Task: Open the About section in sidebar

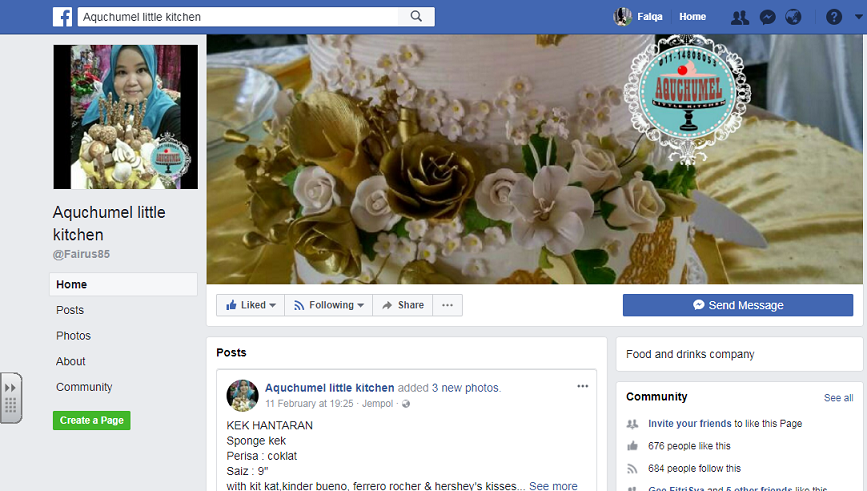Action: point(71,361)
